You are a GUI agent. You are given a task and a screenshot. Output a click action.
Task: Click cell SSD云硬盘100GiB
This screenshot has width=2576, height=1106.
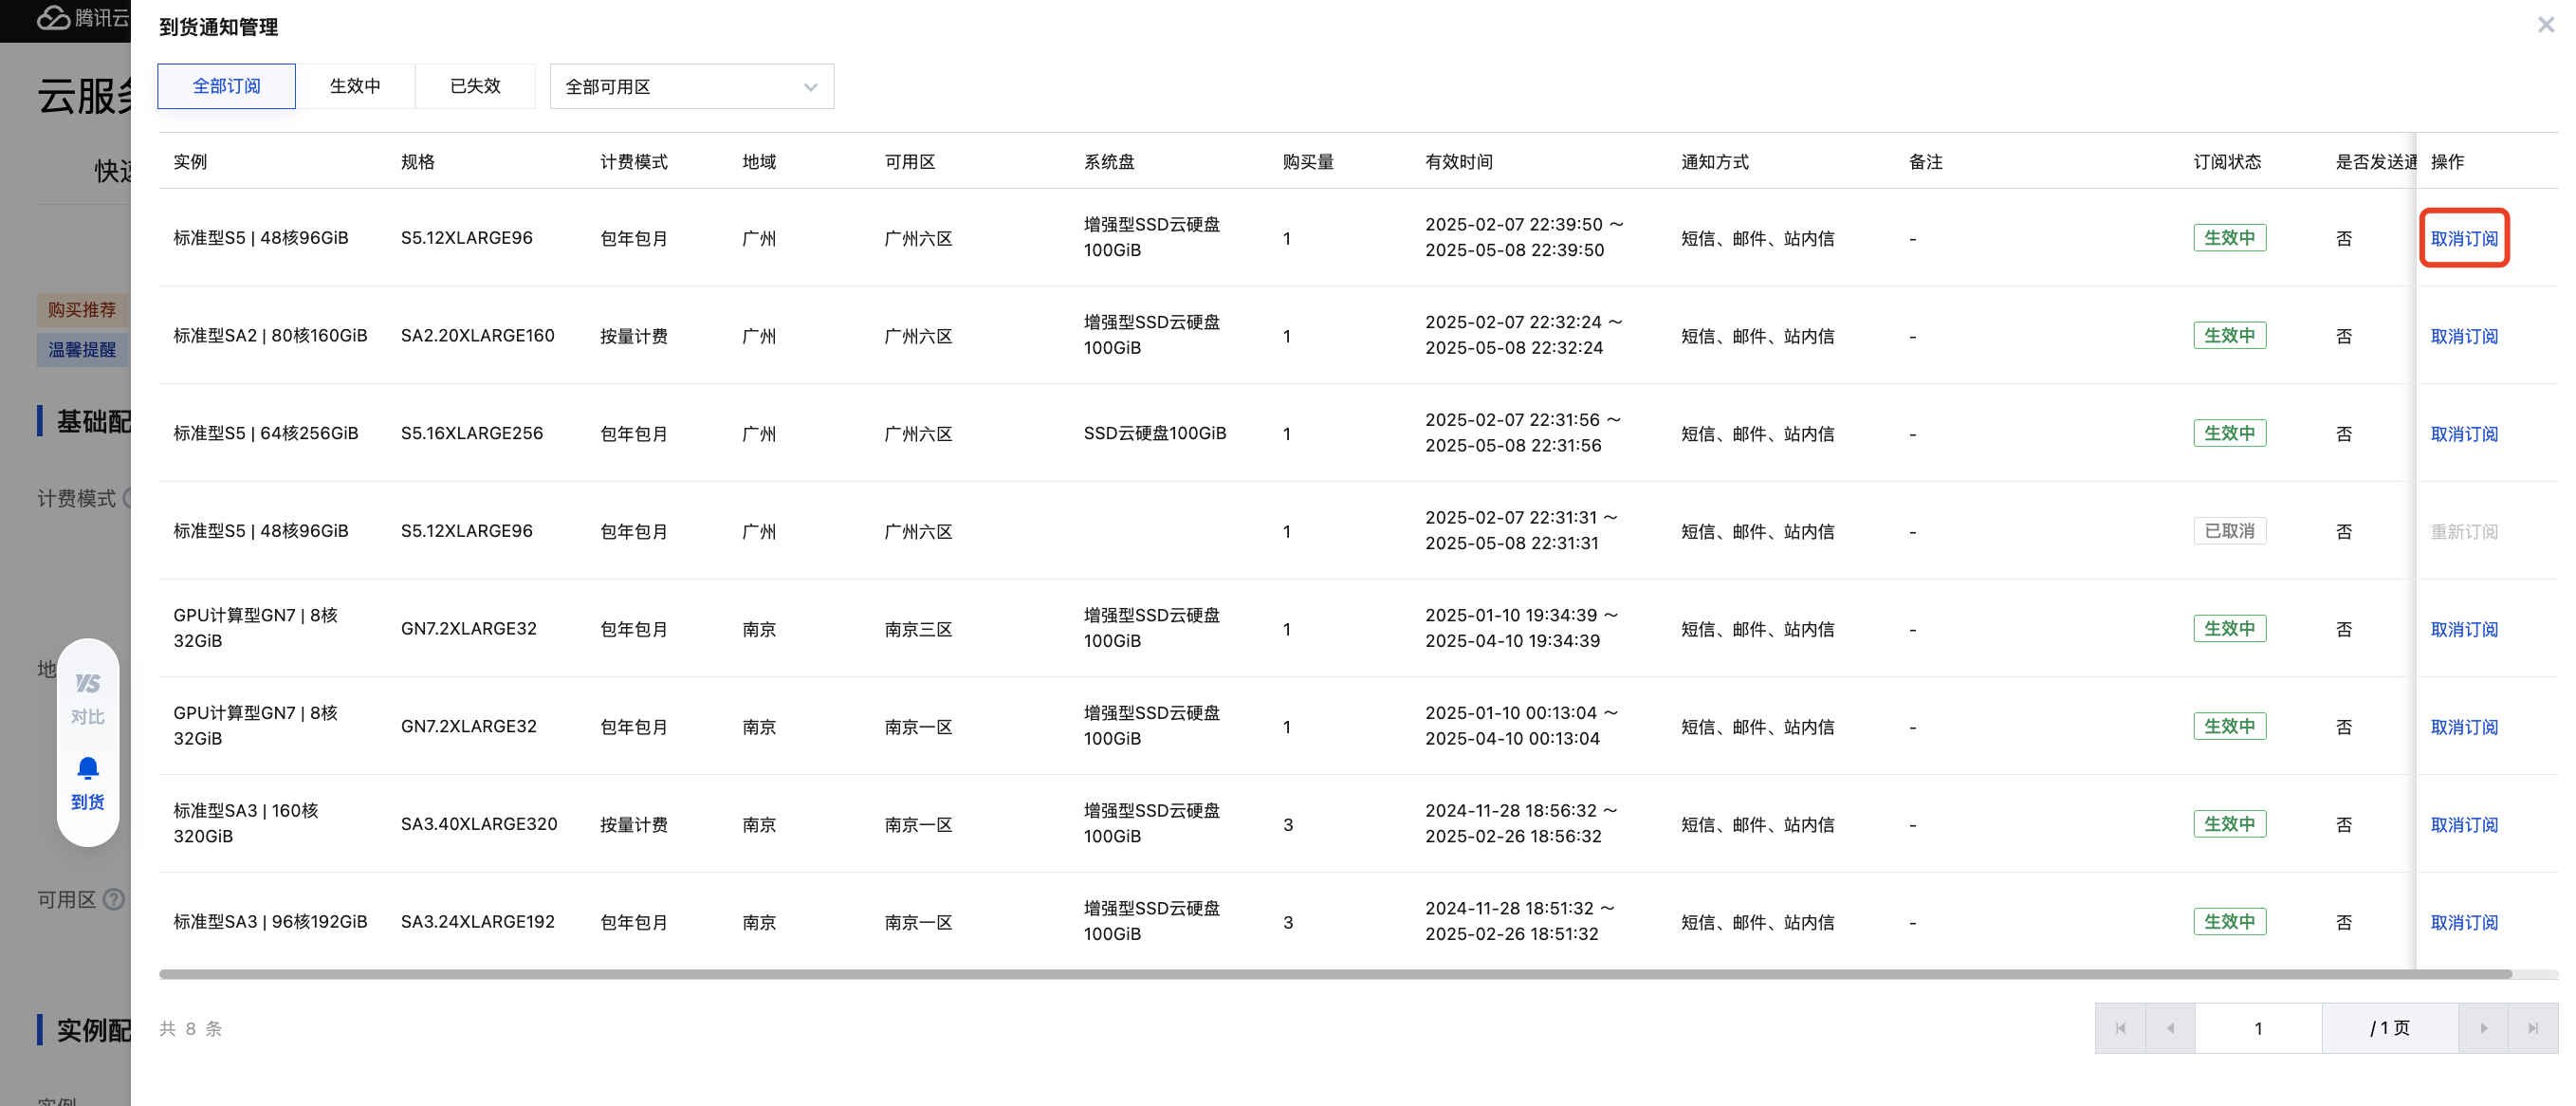click(x=1154, y=434)
